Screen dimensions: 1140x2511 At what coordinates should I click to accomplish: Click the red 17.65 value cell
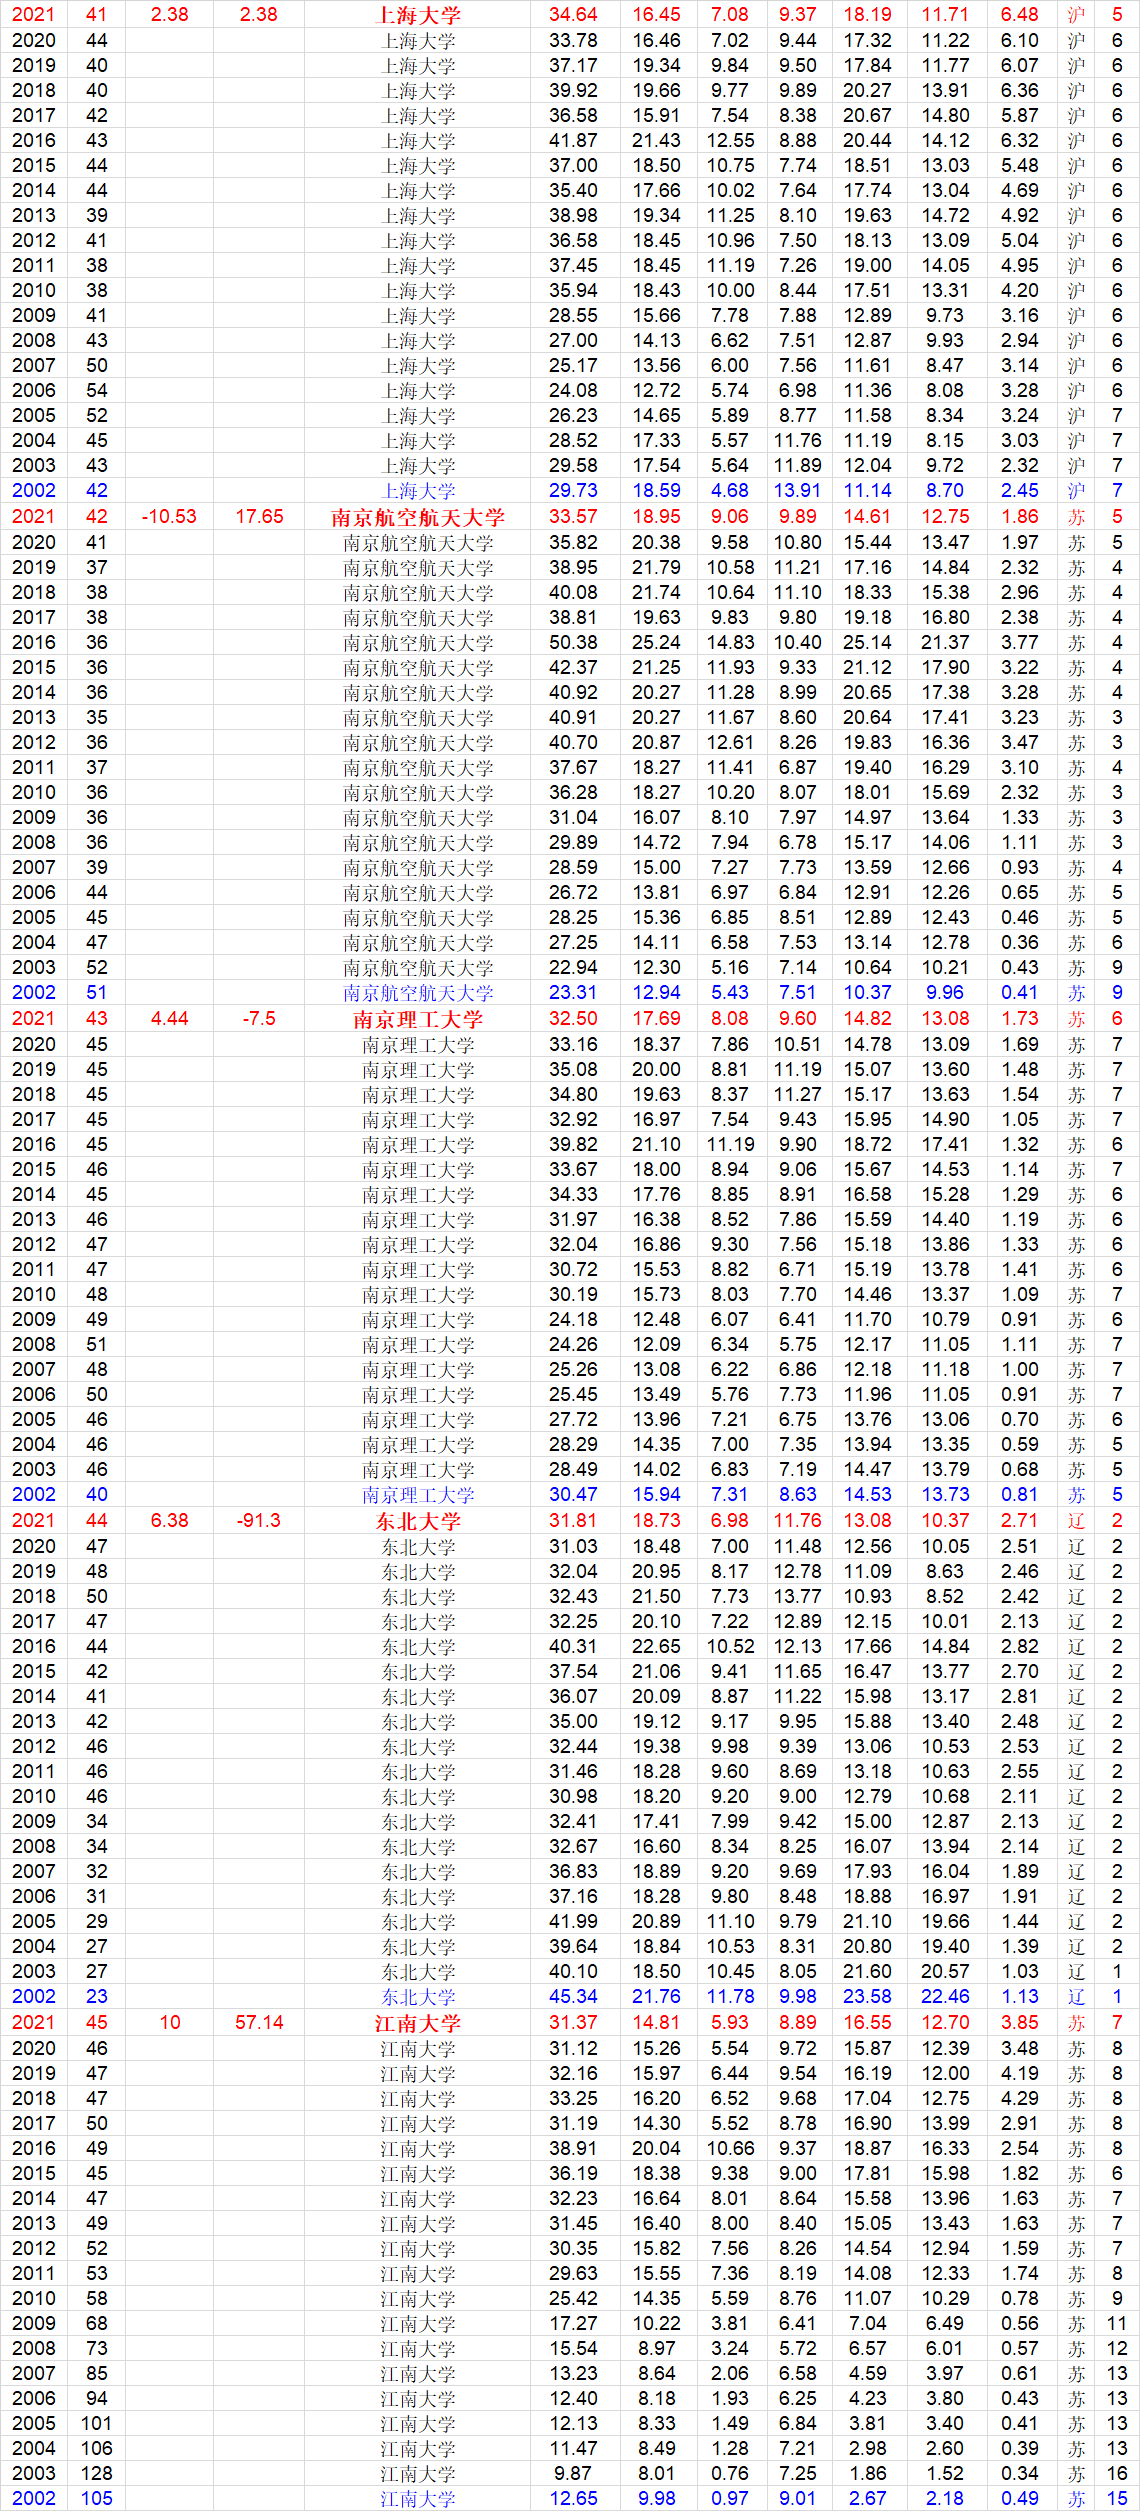pos(259,517)
